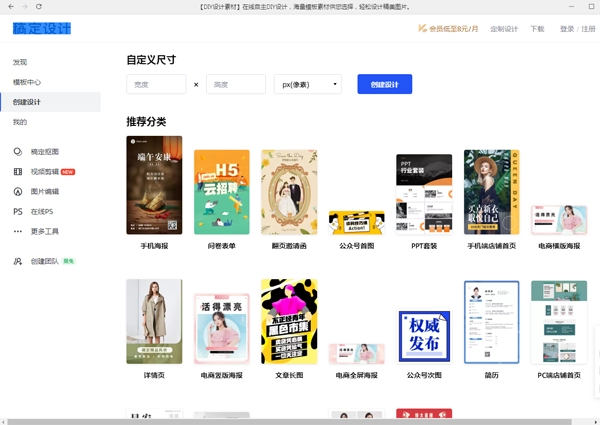
Task: Open the px(像素) unit dropdown
Action: point(308,84)
